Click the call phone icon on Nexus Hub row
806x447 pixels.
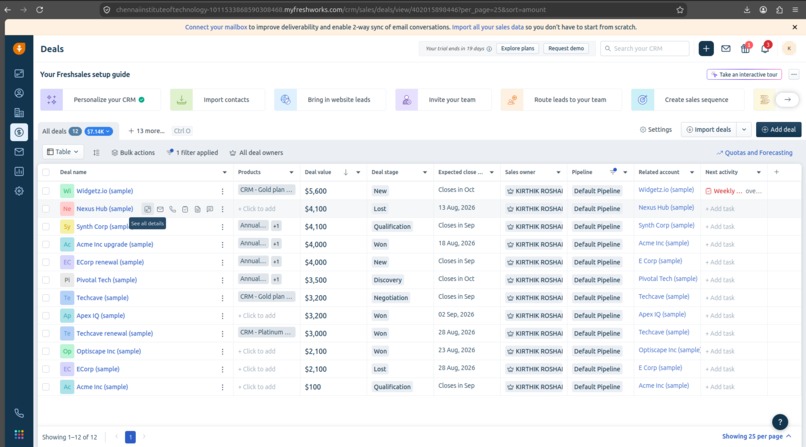(173, 209)
